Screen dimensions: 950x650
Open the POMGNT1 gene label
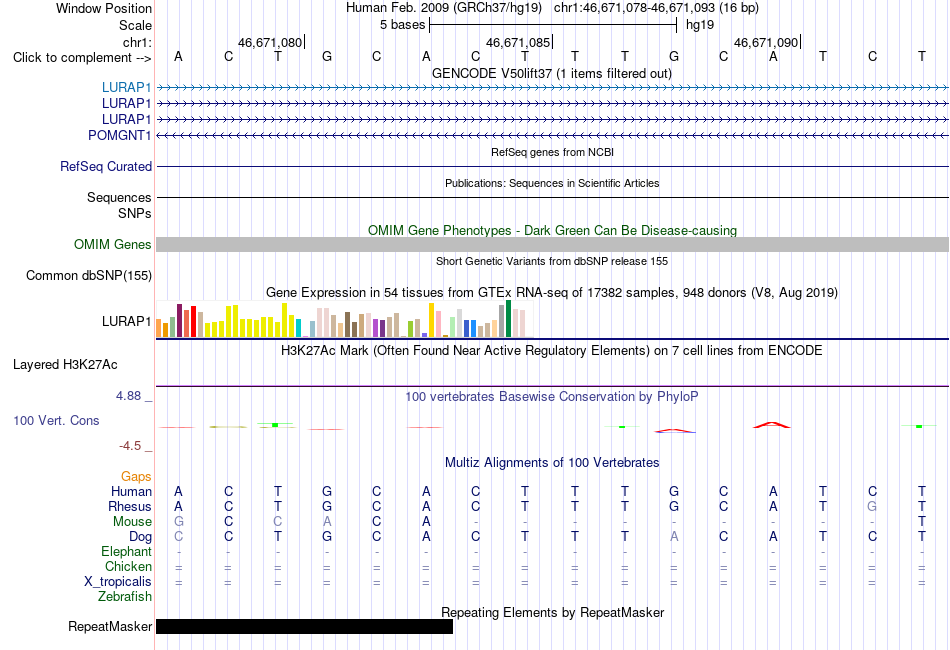click(119, 135)
